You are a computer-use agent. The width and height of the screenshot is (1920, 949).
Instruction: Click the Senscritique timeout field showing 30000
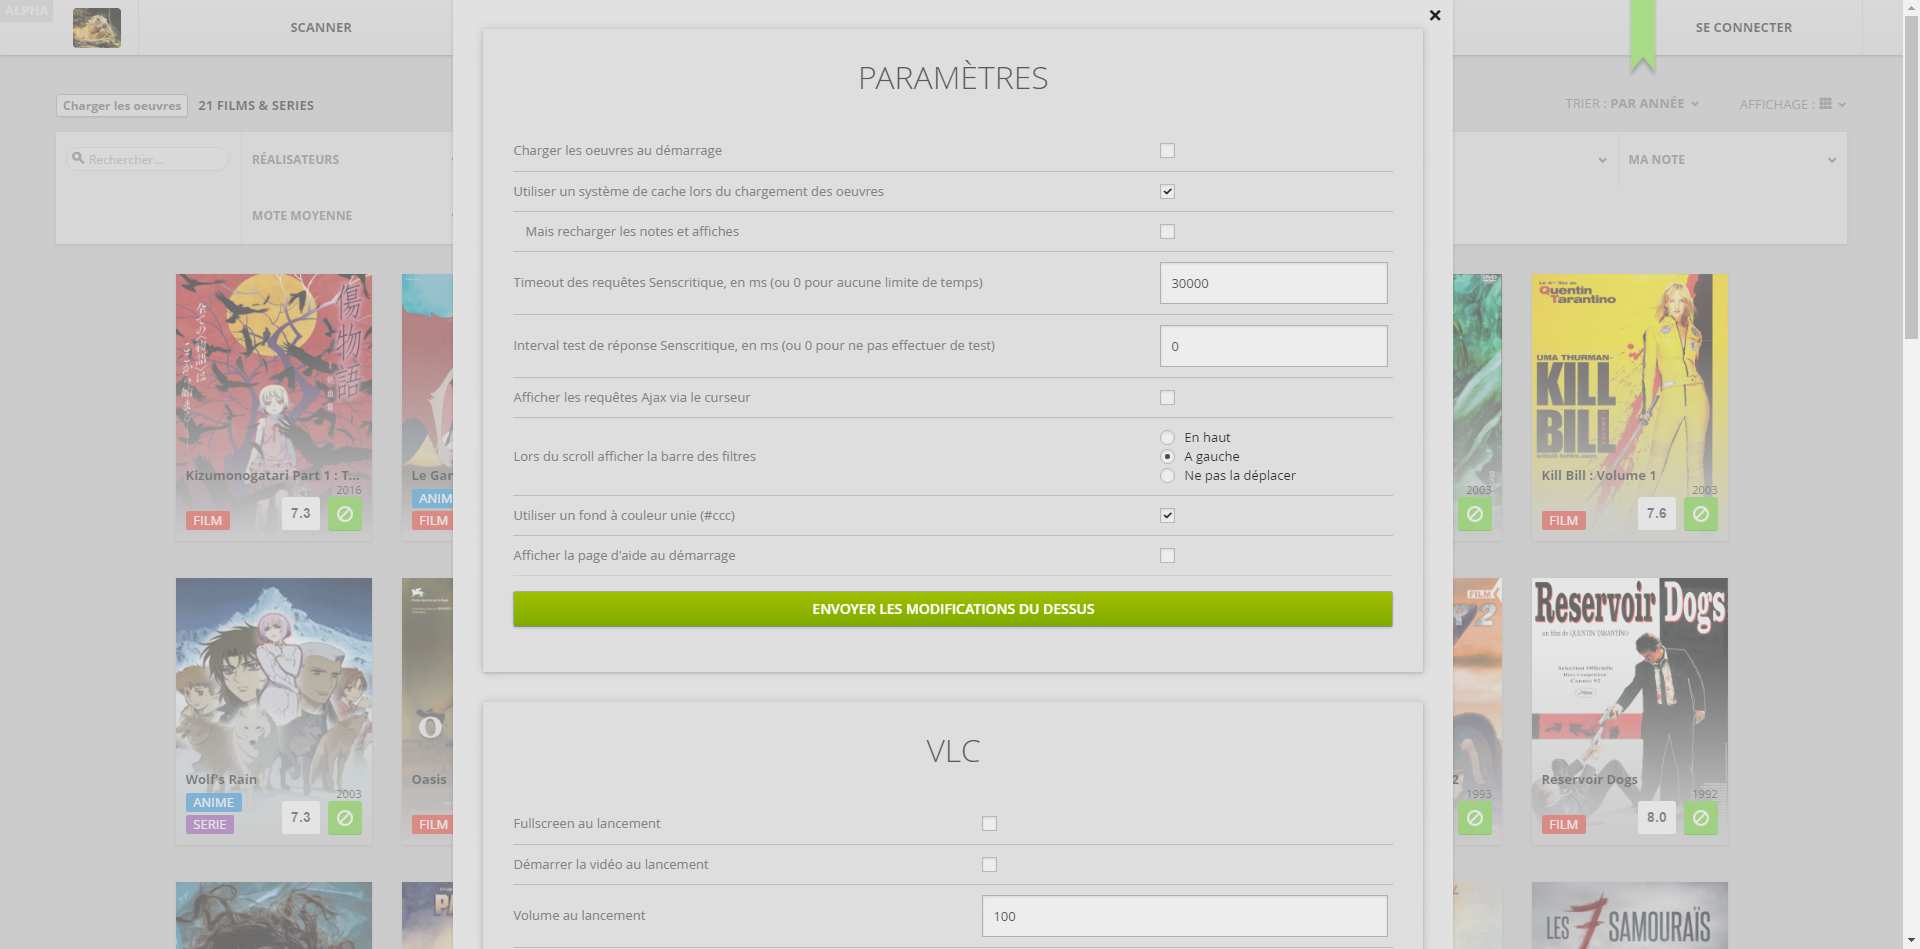click(1273, 283)
